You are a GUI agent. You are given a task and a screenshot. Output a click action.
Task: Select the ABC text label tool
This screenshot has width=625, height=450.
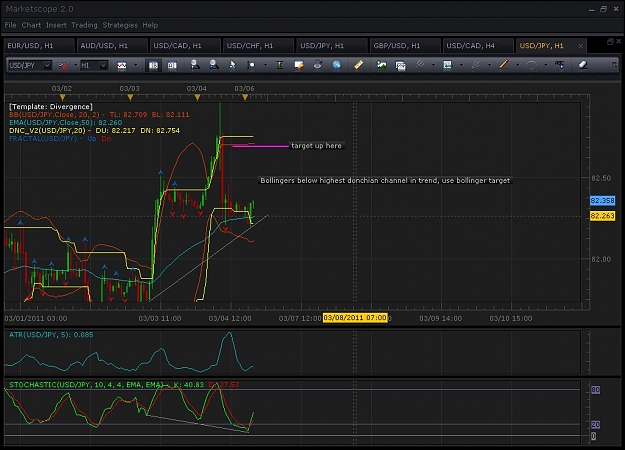pos(559,65)
